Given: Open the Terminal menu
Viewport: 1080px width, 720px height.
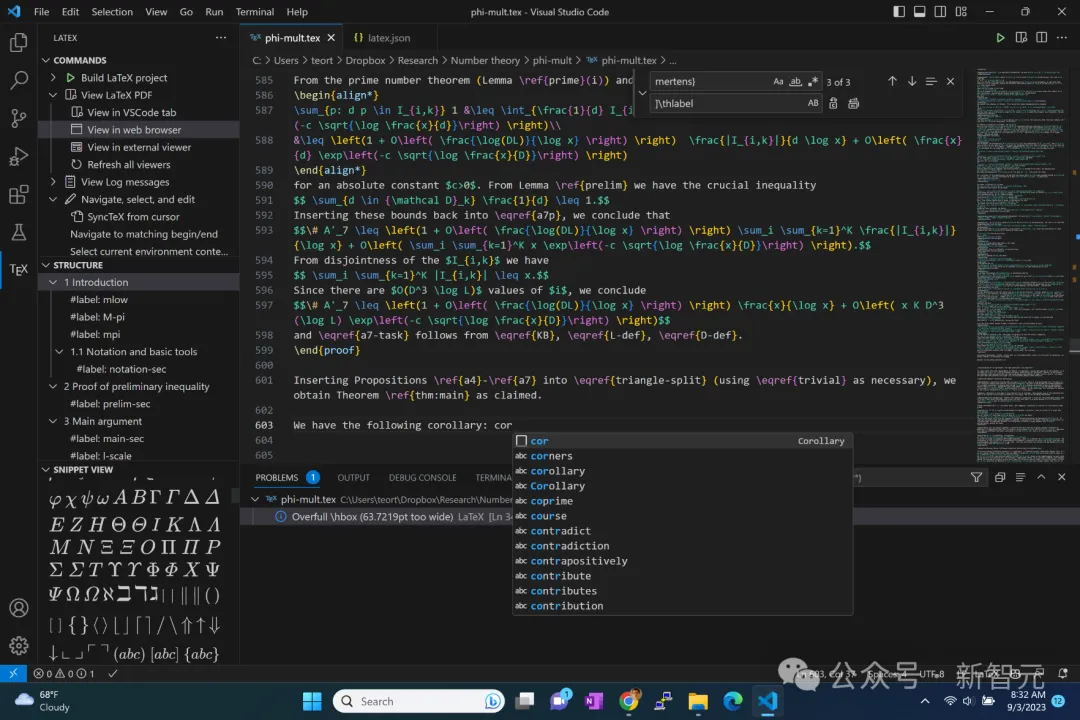Looking at the screenshot, I should point(255,12).
